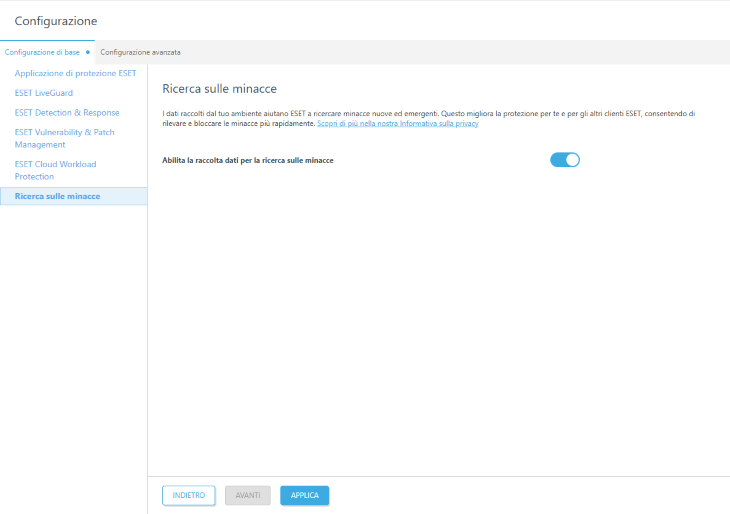
Task: Select ESET Cloud Workload Protection
Action: (55, 170)
